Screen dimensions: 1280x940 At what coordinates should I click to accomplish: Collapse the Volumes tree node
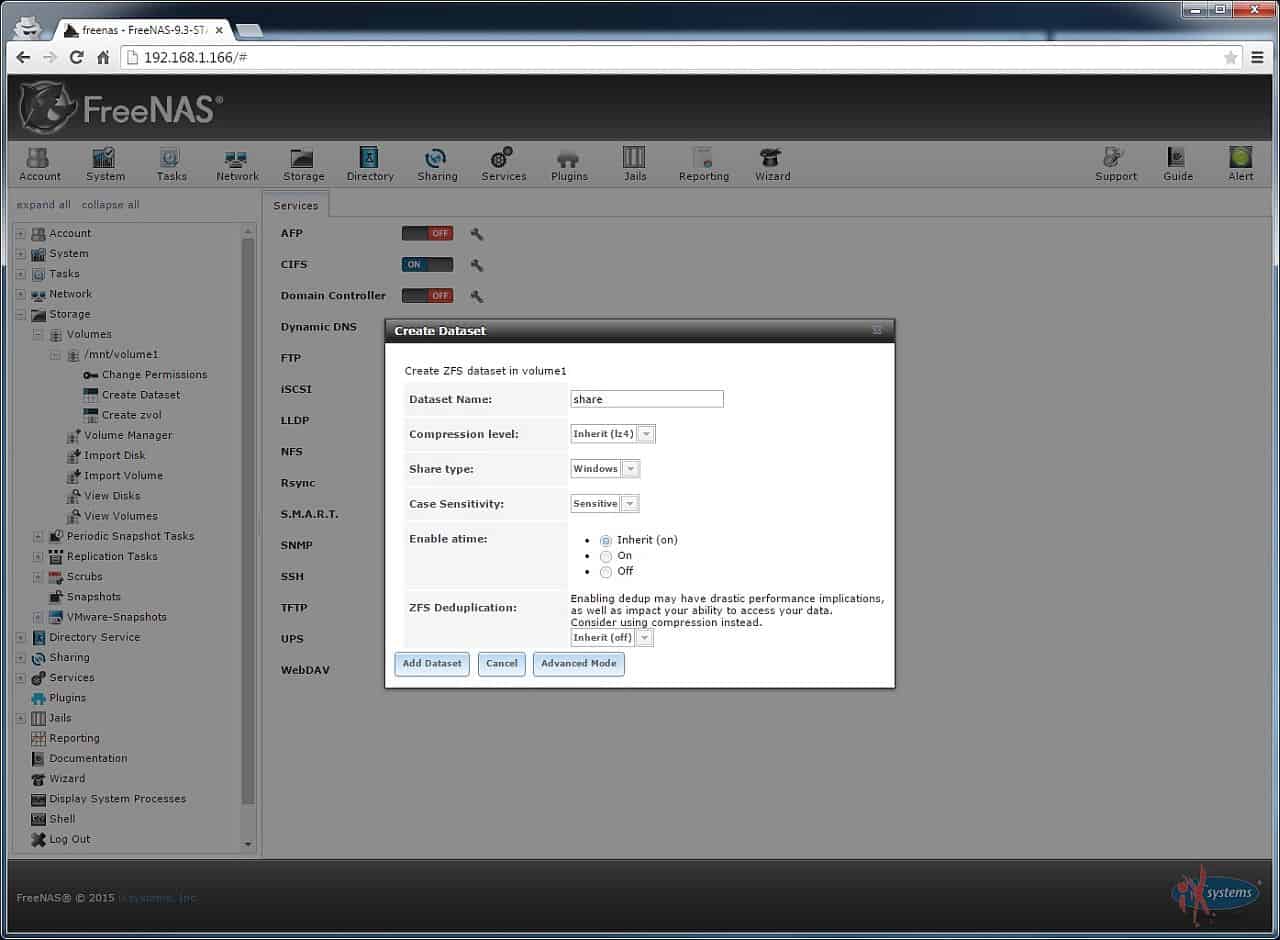(x=38, y=335)
